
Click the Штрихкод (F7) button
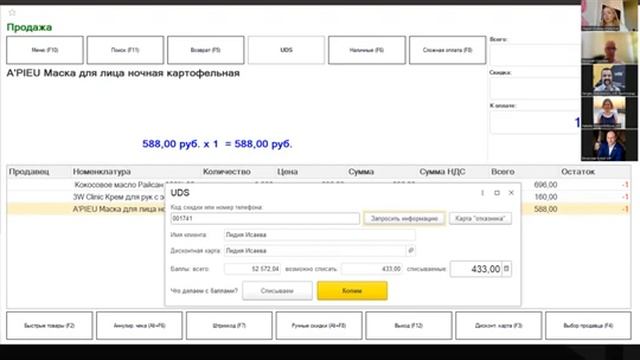(229, 326)
